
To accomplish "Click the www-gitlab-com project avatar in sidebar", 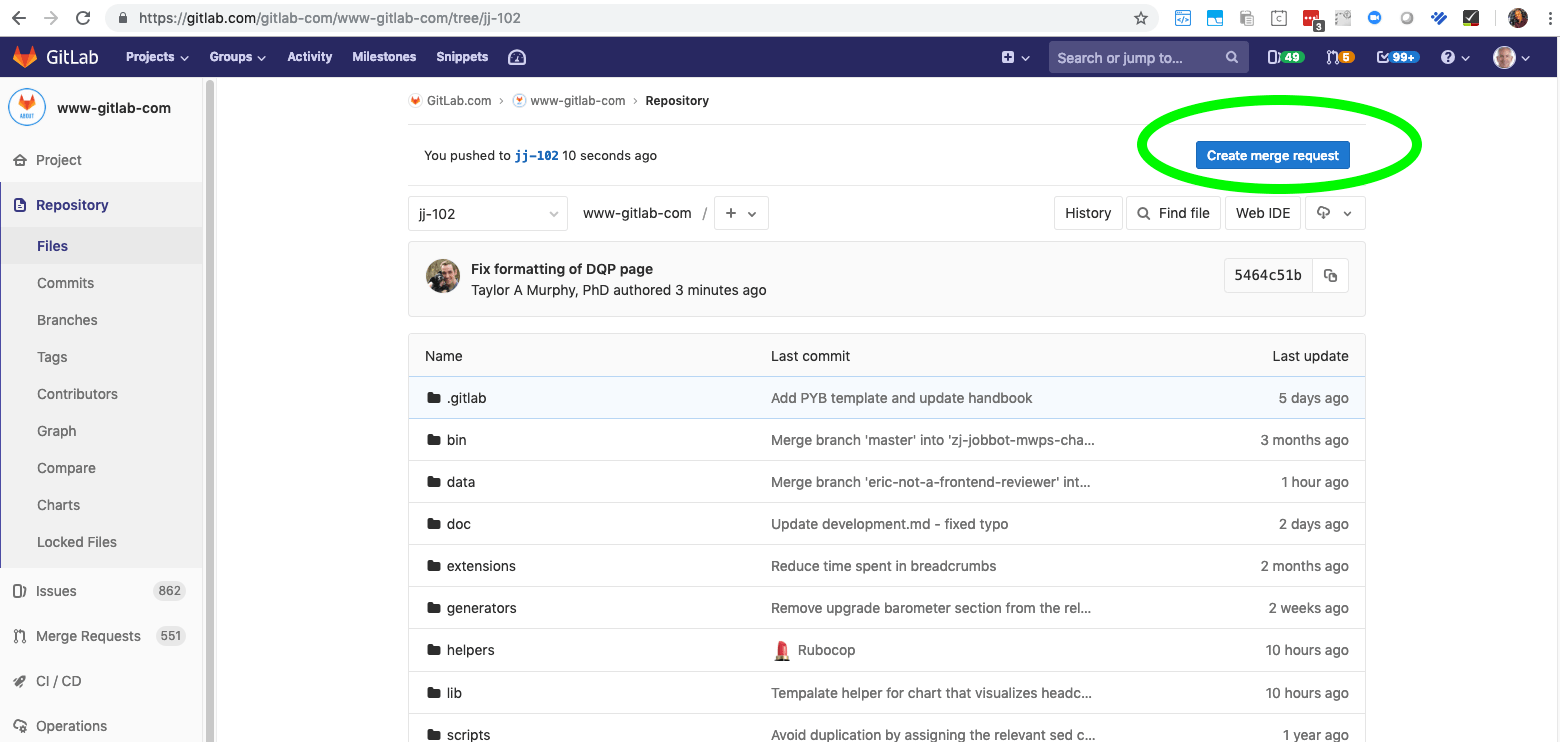I will (27, 107).
